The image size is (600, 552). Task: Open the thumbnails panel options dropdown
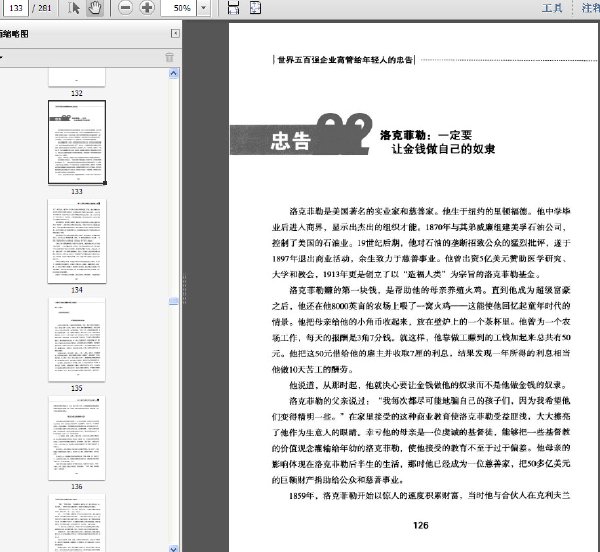click(1, 58)
